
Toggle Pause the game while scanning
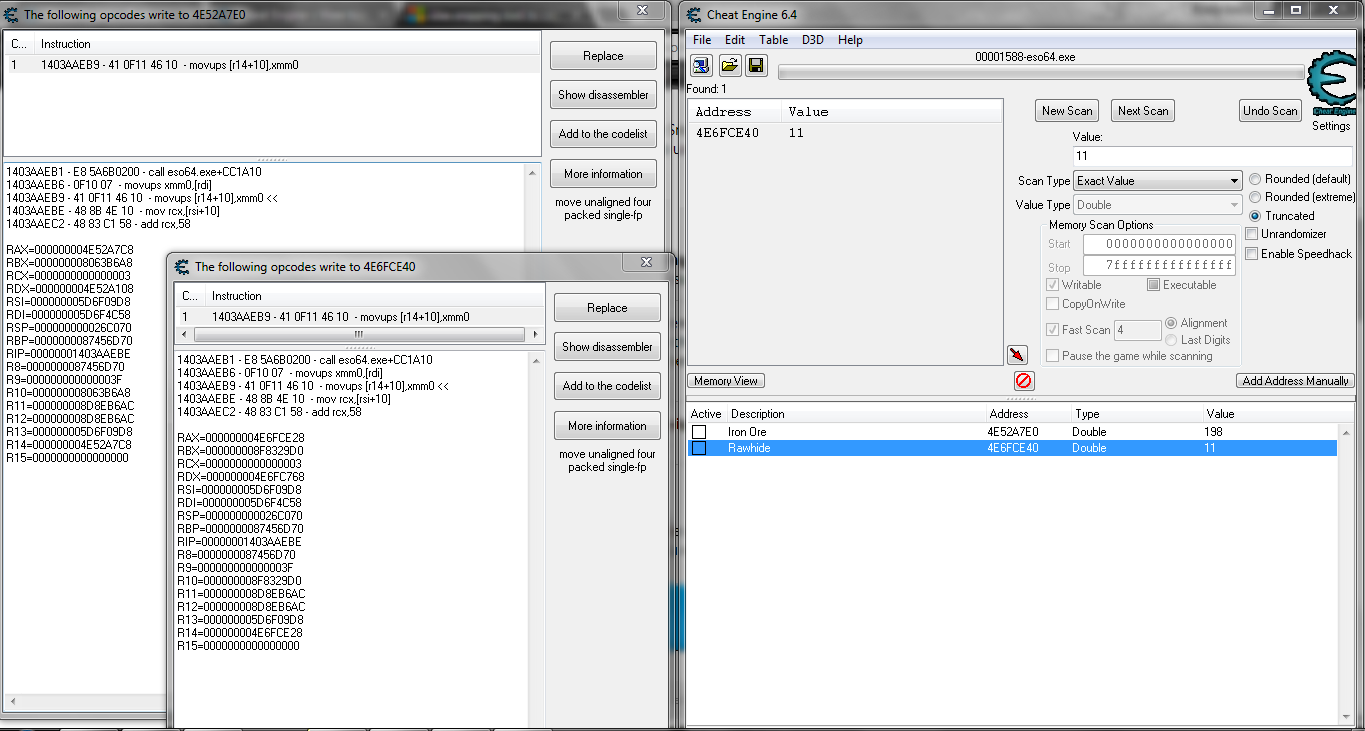click(1052, 356)
